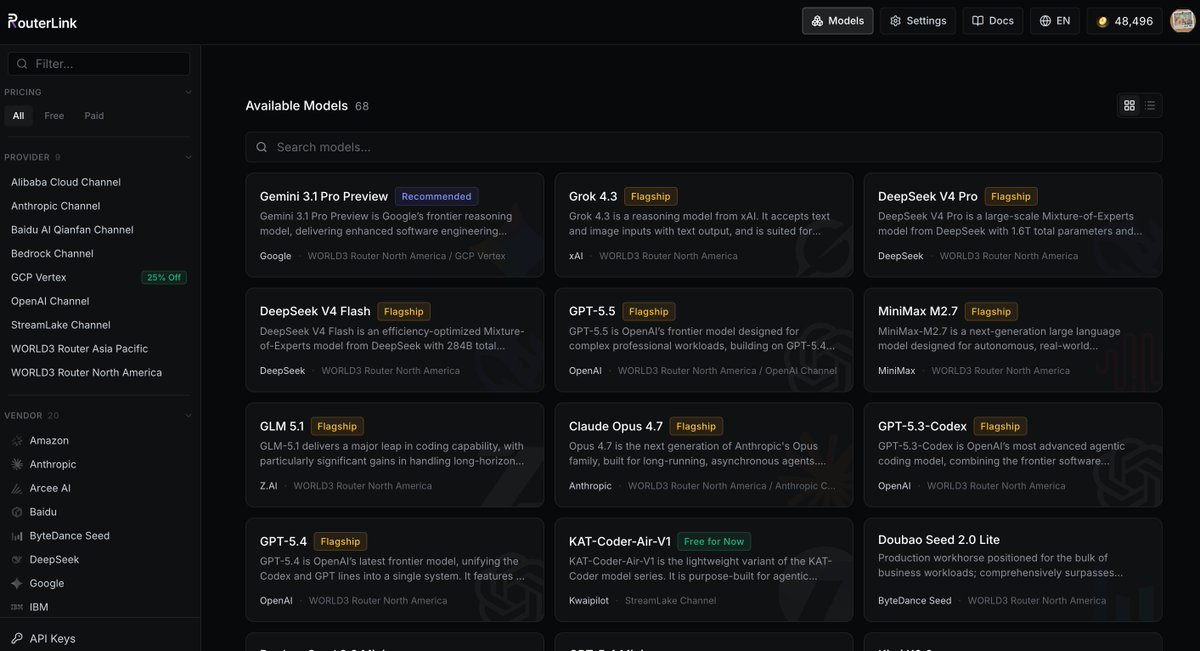
Task: Open the DeepSeek V4 Pro card
Action: [1012, 226]
